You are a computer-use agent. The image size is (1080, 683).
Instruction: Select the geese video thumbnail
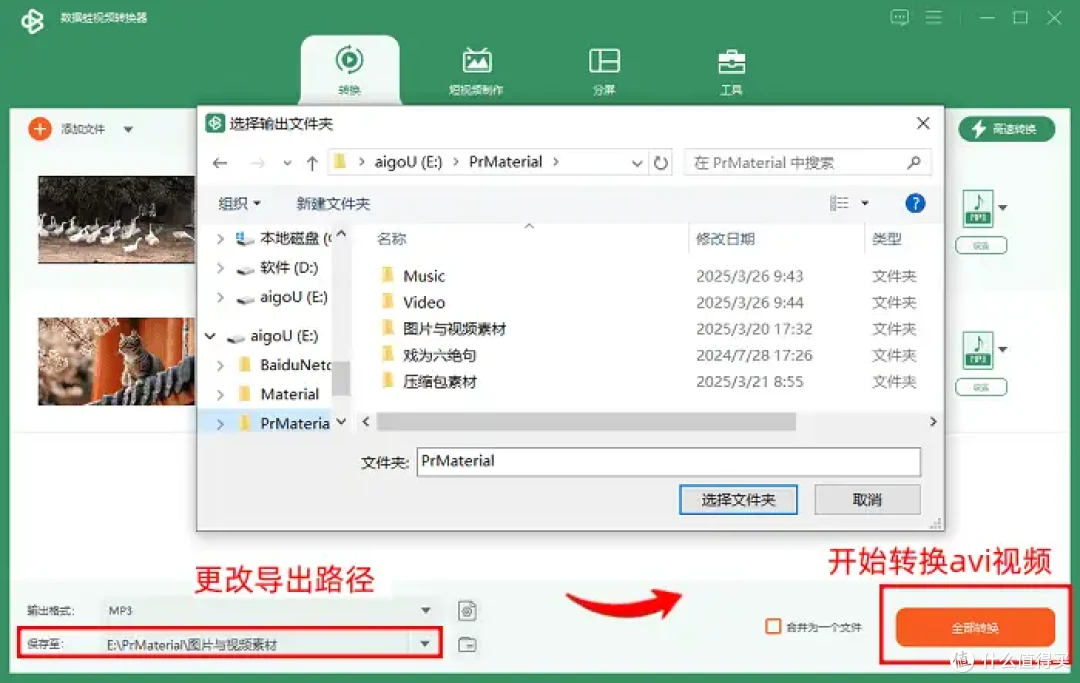pyautogui.click(x=116, y=220)
